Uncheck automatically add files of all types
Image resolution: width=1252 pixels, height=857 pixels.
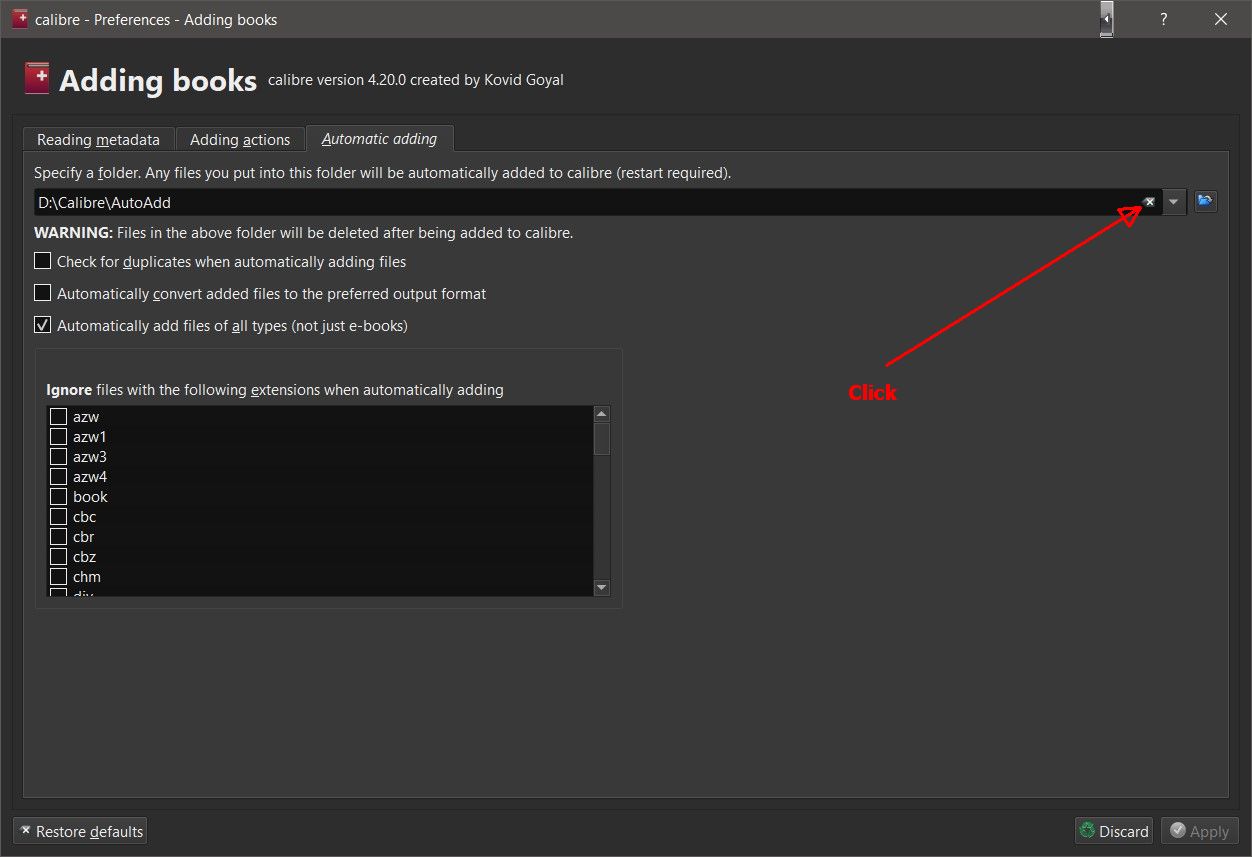42,325
